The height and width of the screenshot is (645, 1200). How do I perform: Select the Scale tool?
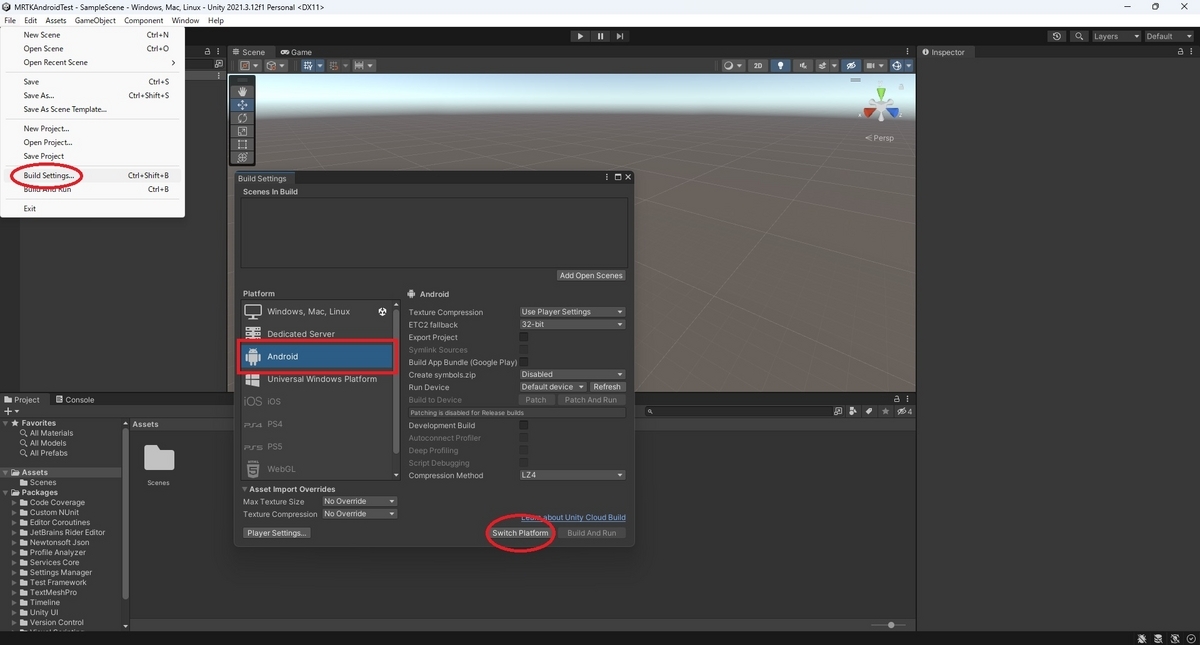241,130
